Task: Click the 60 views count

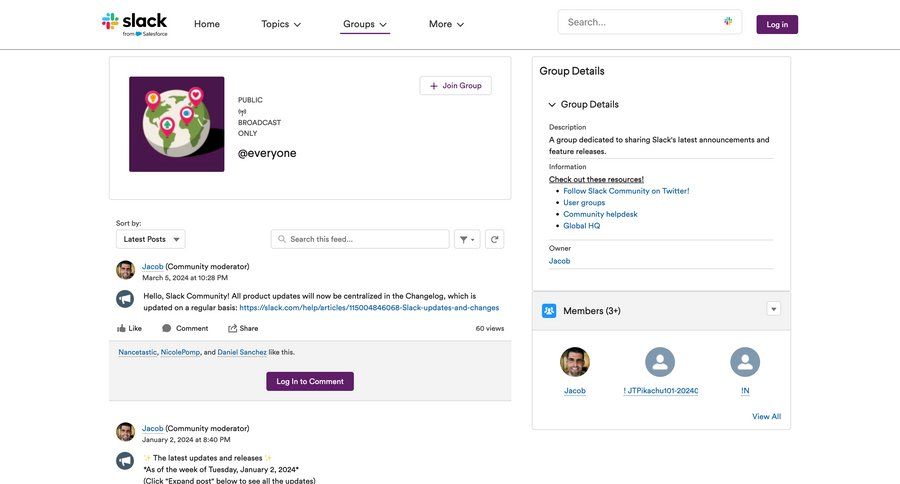Action: pyautogui.click(x=490, y=328)
